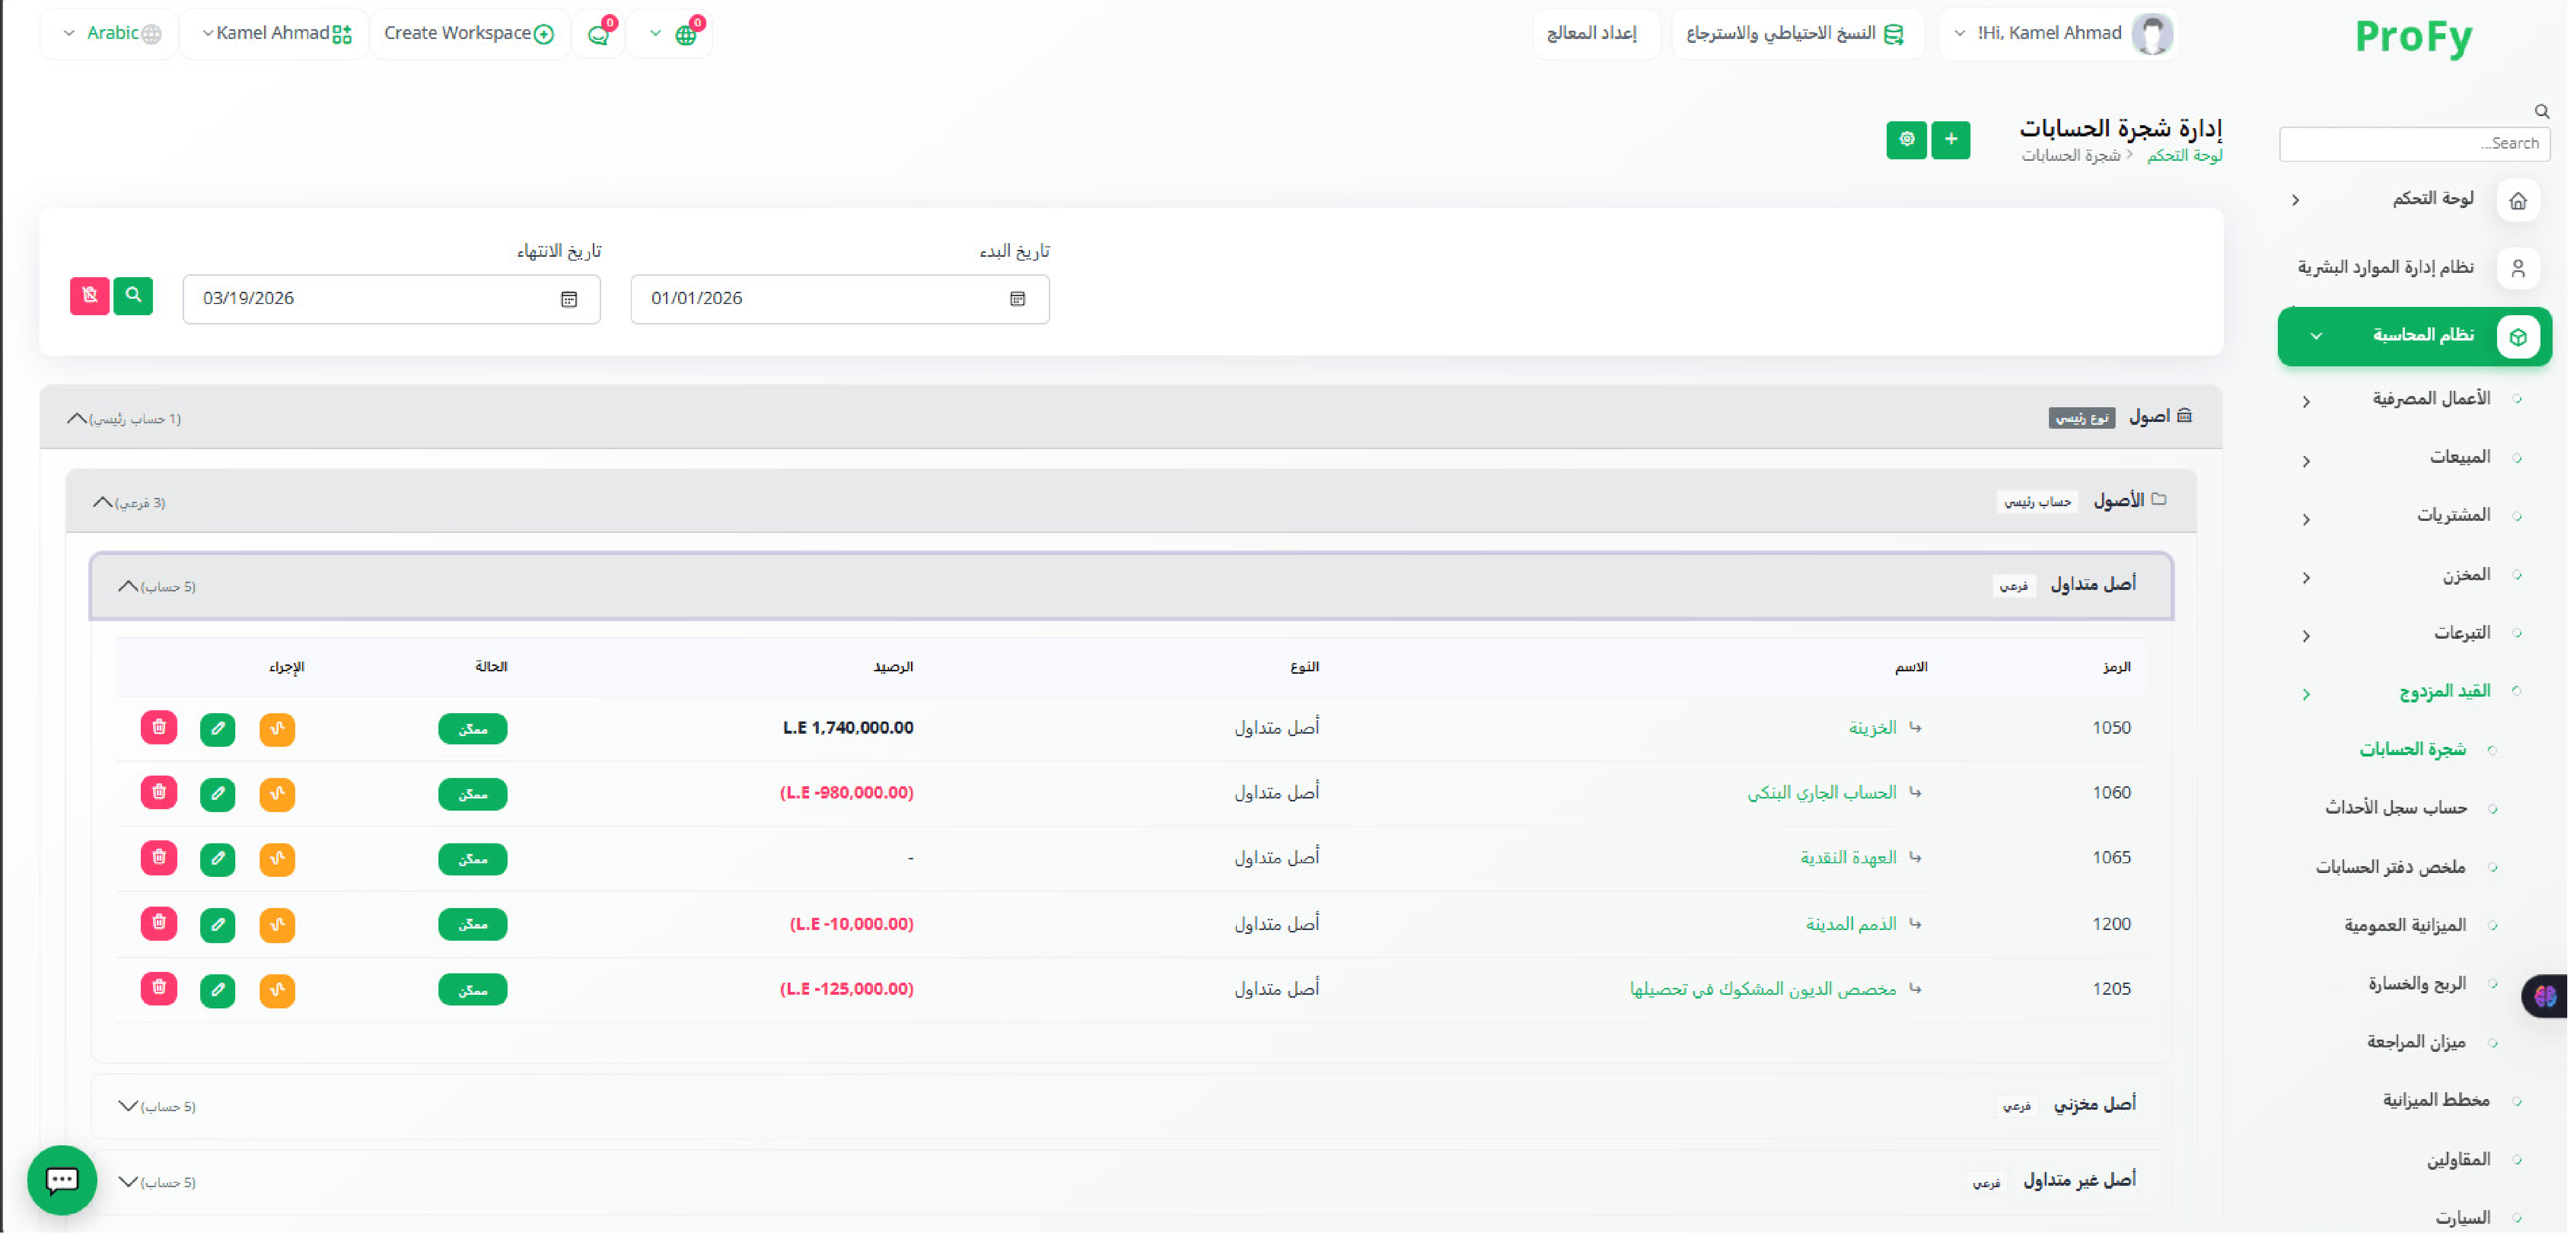This screenshot has width=2576, height=1233.
Task: Click the sidebar search magnifier icon
Action: point(2541,111)
